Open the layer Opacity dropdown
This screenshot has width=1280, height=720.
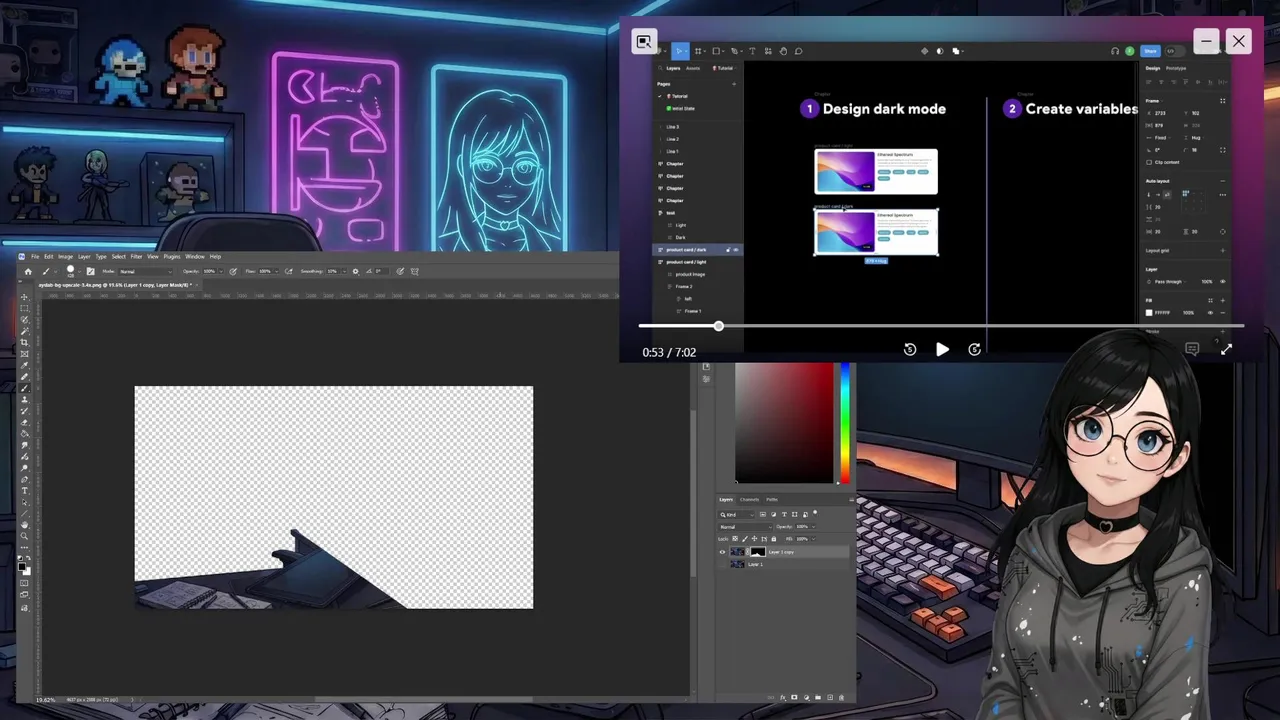click(x=813, y=527)
